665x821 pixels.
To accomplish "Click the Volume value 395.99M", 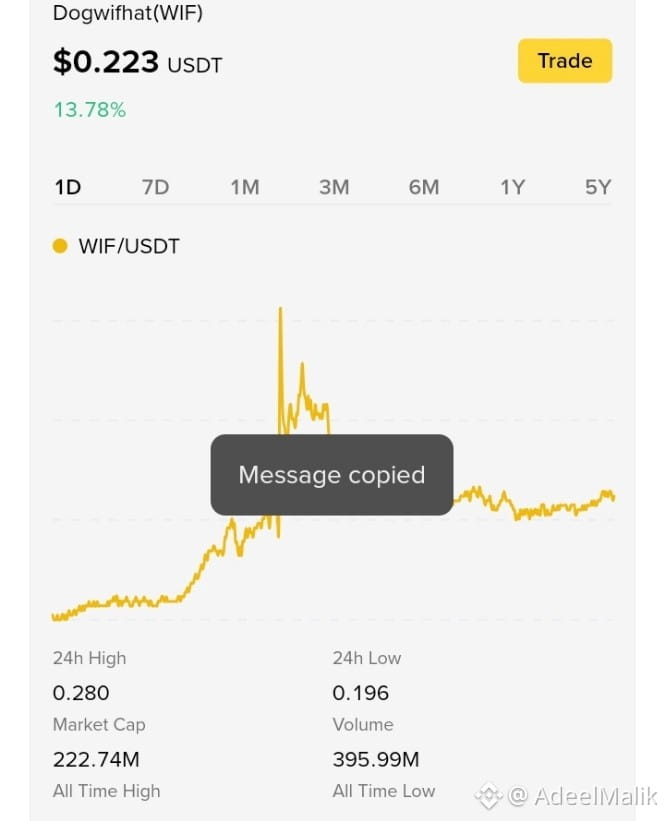I will pos(376,759).
